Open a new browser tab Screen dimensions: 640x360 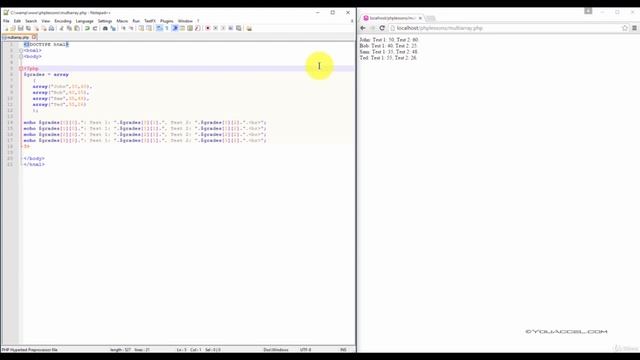431,18
